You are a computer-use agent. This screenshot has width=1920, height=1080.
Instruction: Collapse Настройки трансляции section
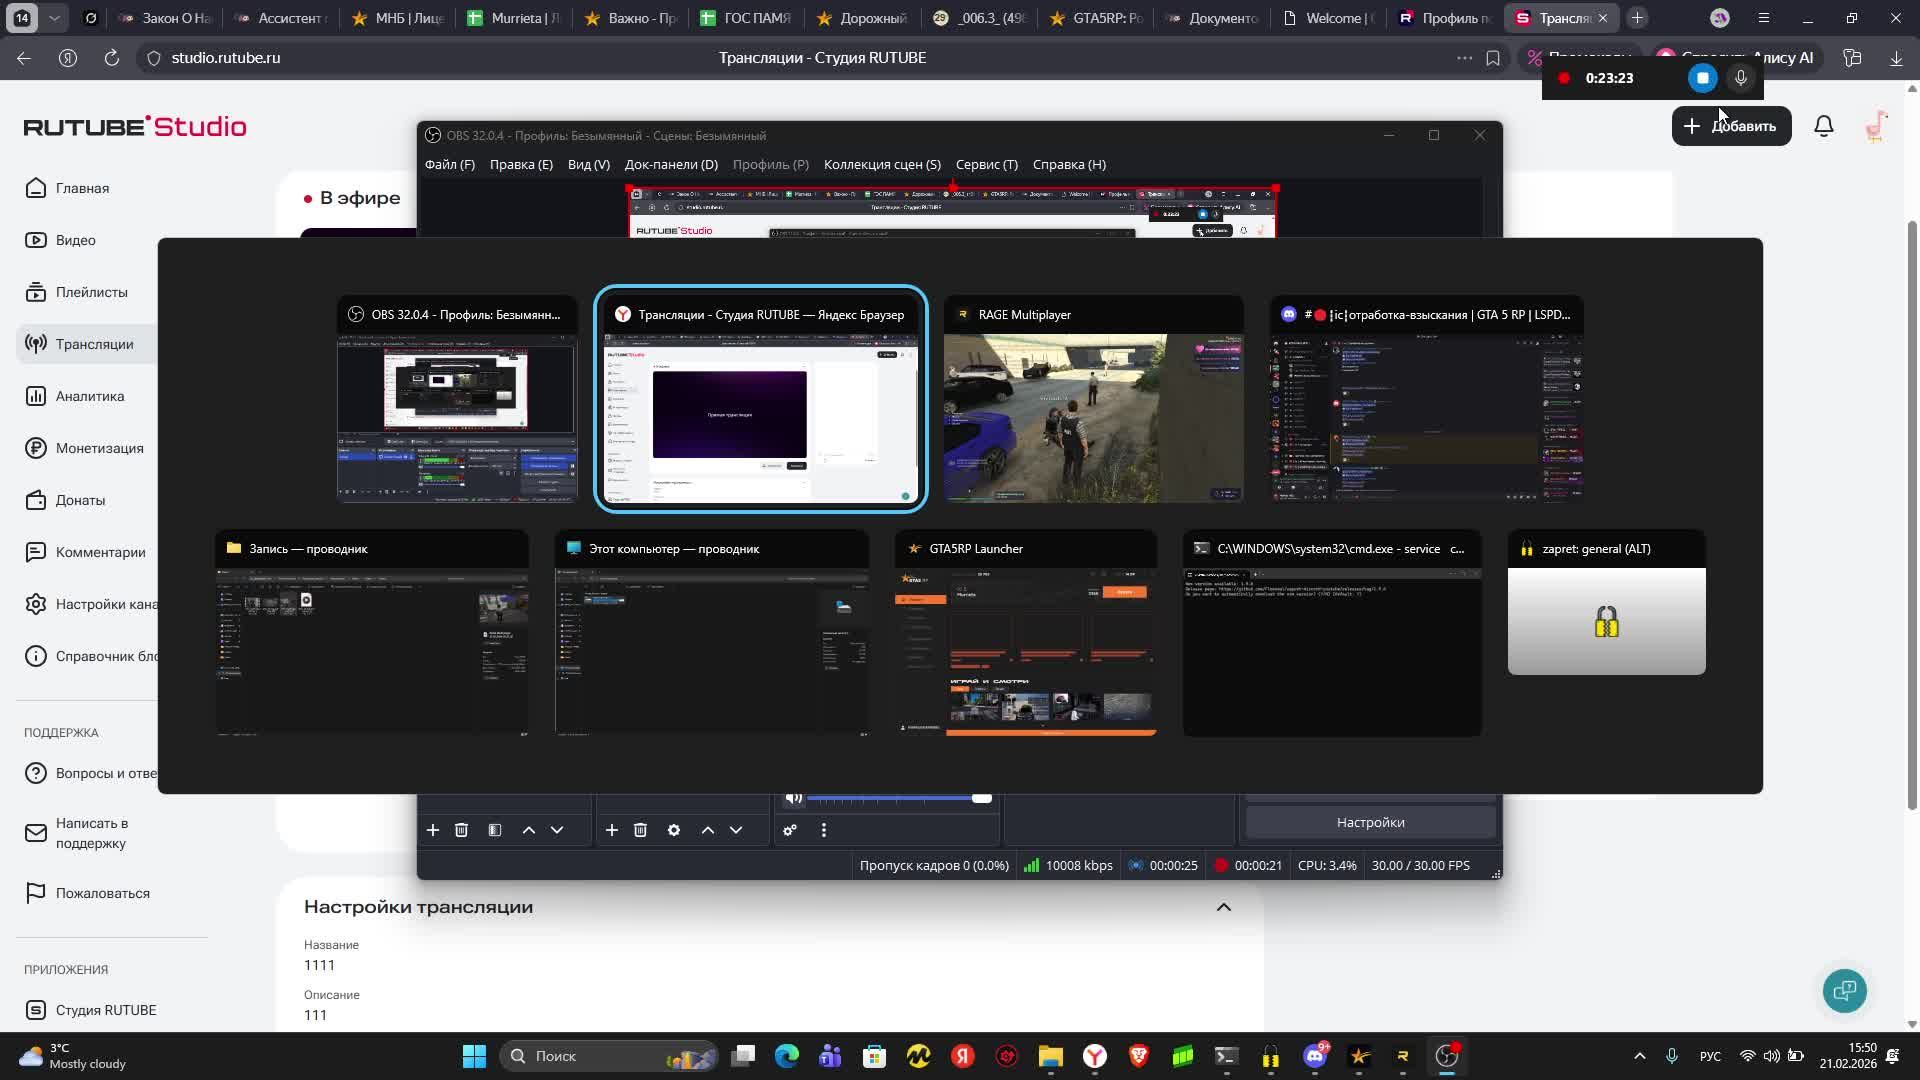tap(1223, 907)
